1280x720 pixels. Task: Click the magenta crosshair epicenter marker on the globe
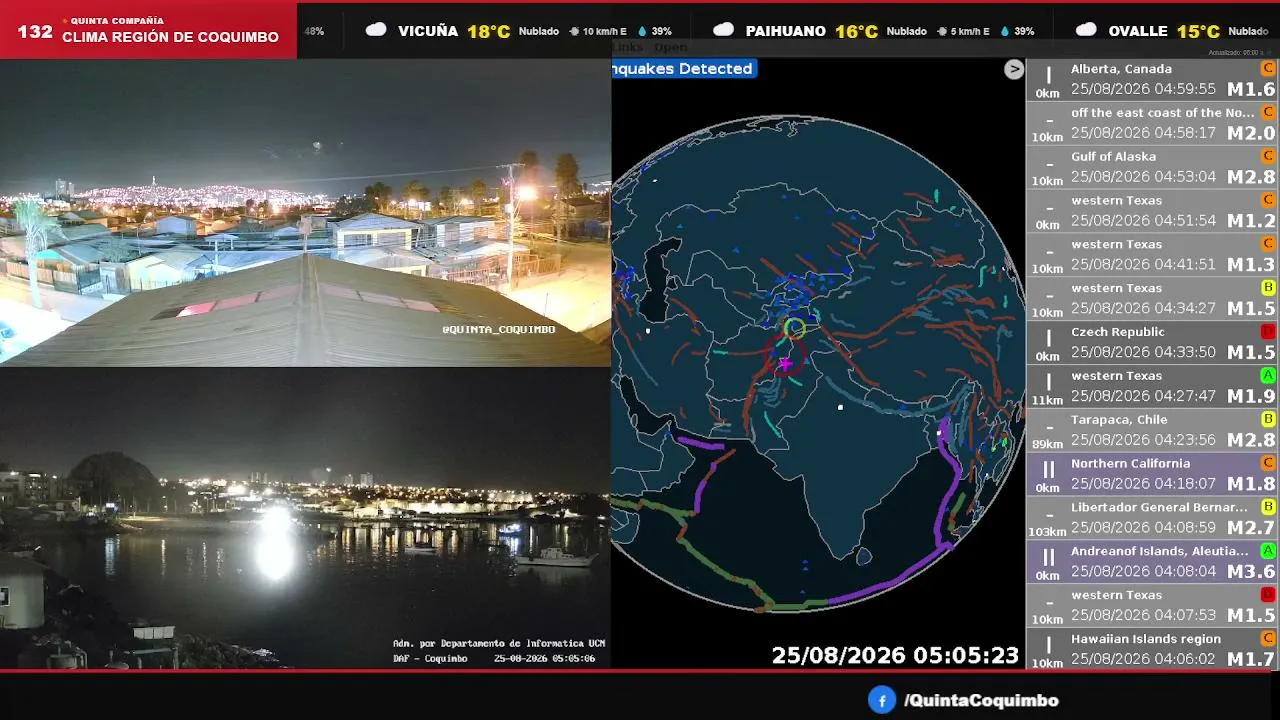click(785, 364)
